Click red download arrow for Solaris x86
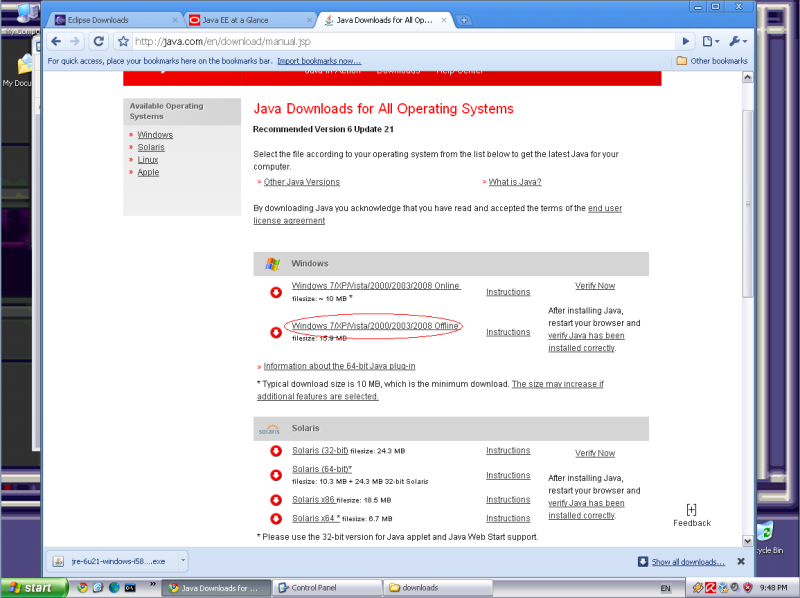The image size is (800, 598). pos(276,500)
